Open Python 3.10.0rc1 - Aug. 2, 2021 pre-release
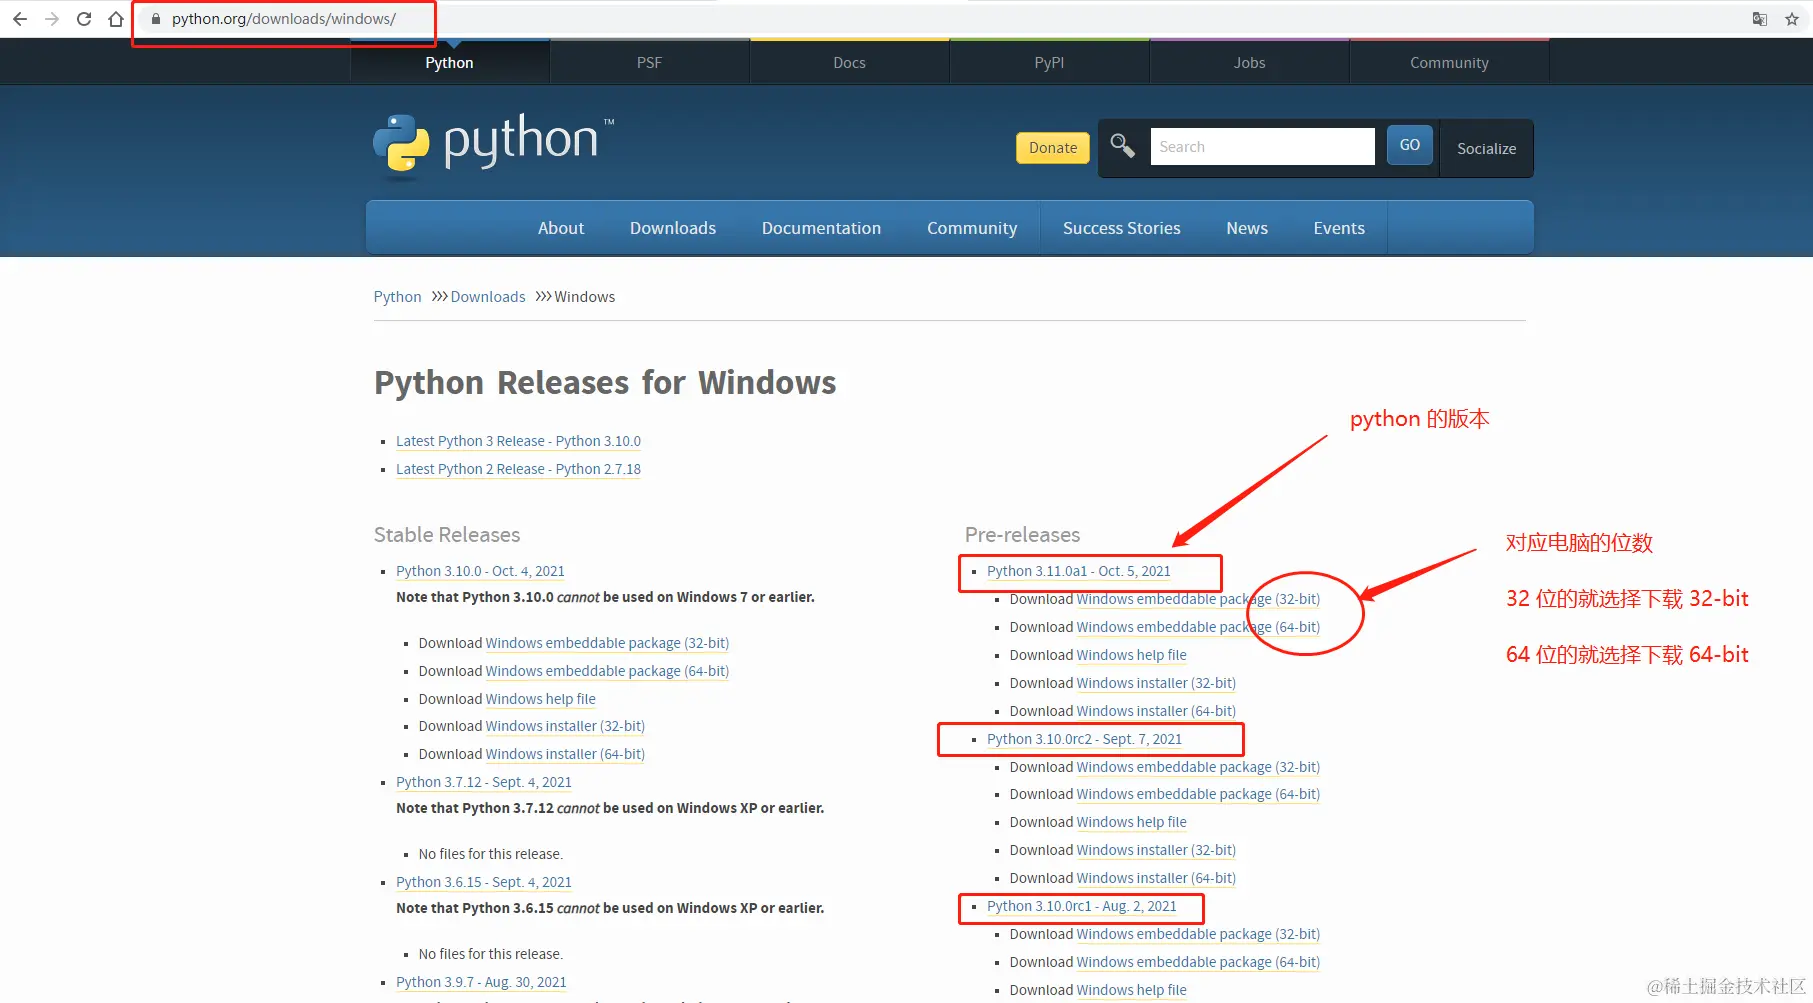Screen dimensions: 1813x1003 tap(1082, 906)
